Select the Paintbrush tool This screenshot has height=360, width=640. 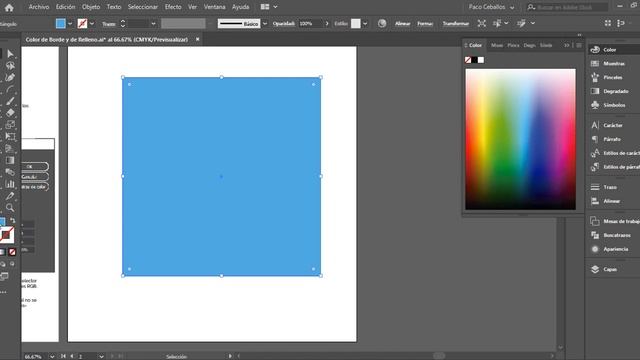pos(10,101)
